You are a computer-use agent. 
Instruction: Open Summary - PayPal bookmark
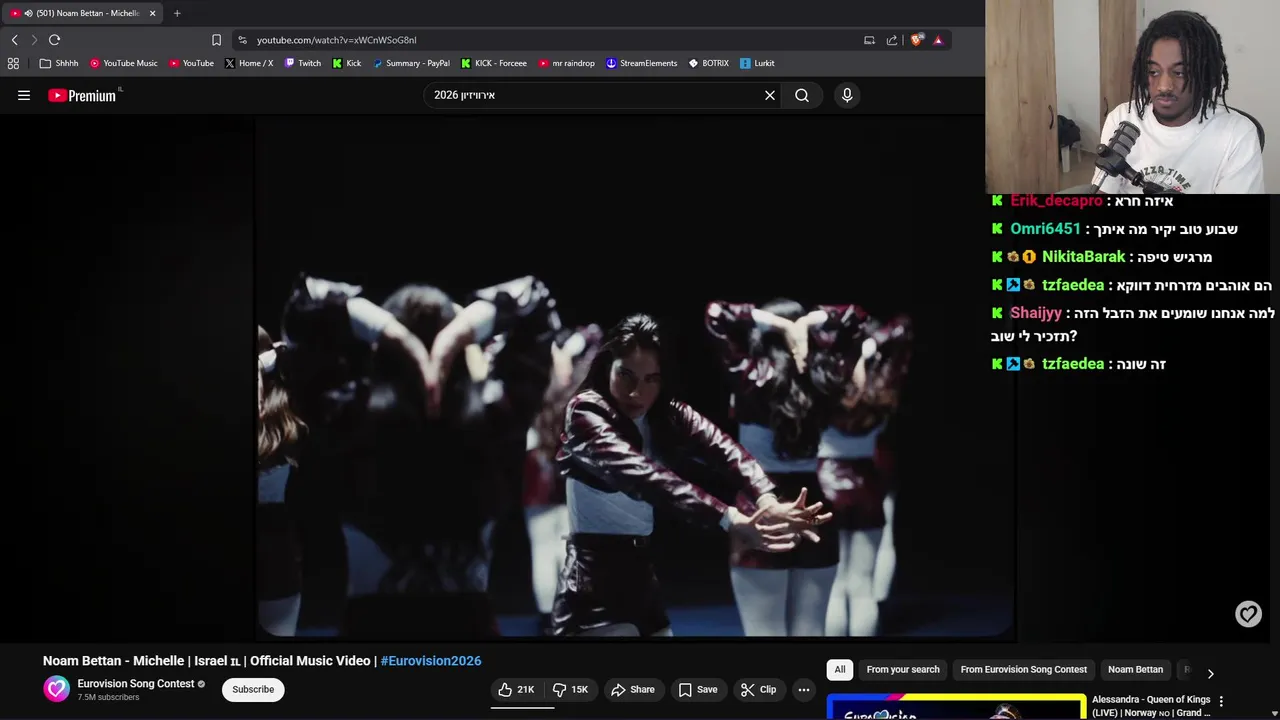coord(411,63)
